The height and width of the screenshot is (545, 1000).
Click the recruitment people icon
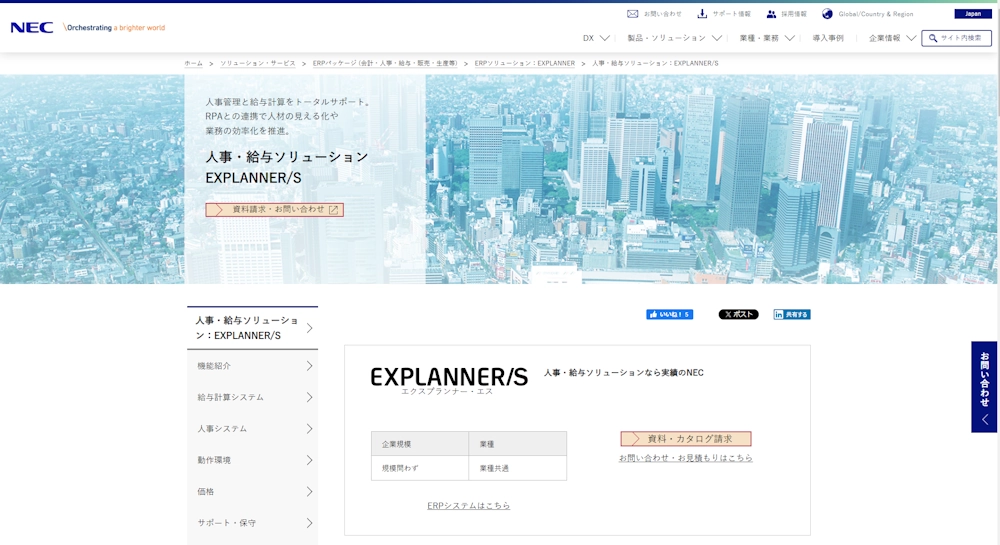pyautogui.click(x=771, y=14)
